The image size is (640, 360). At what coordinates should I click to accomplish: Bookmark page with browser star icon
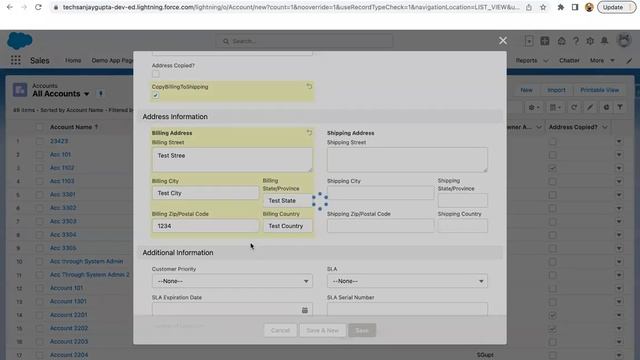pos(543,7)
